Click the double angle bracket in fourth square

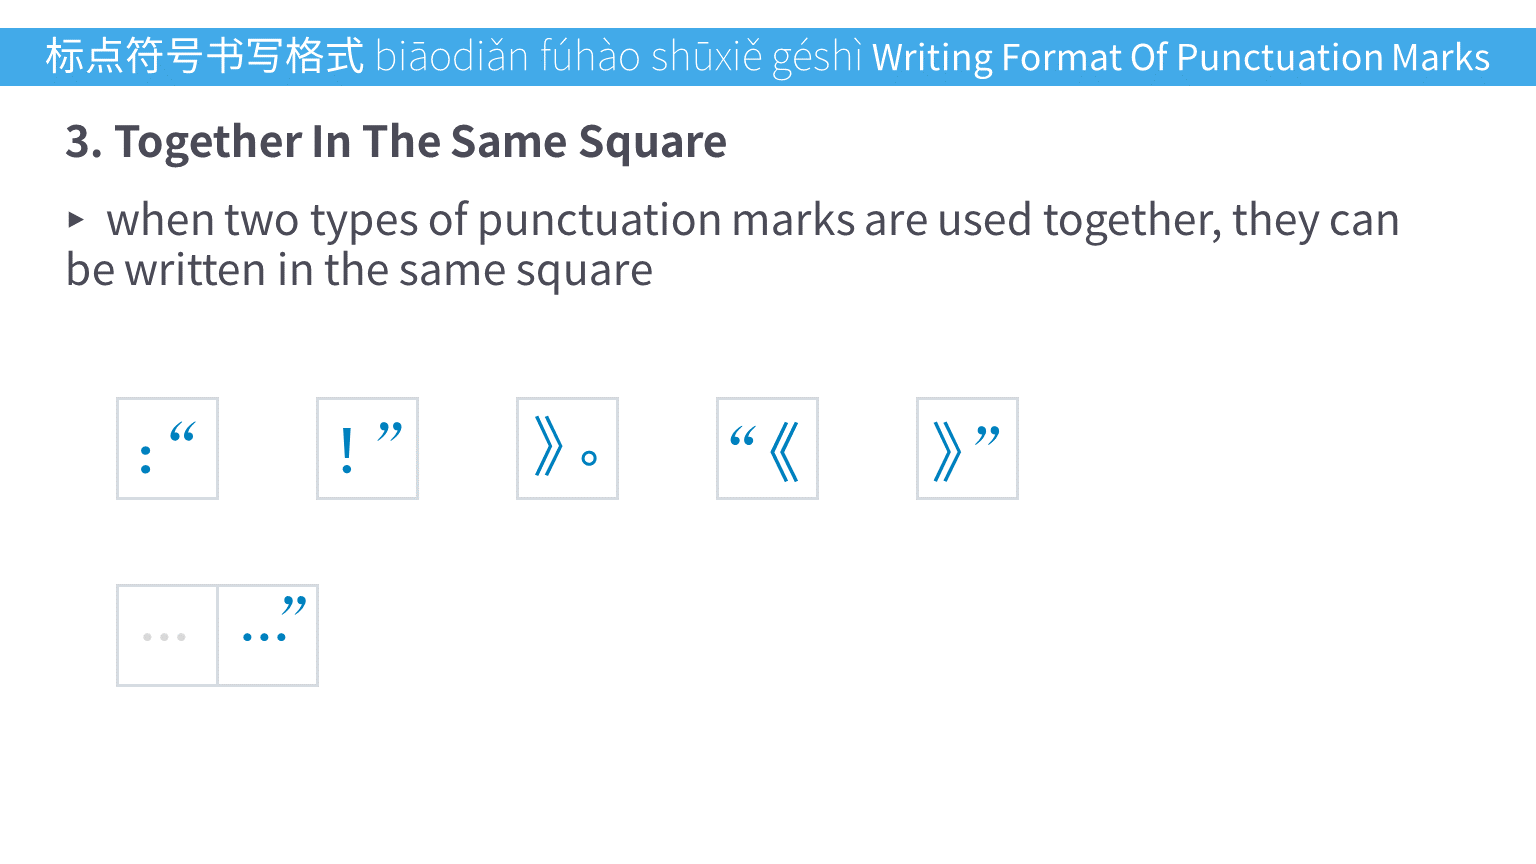(x=785, y=452)
